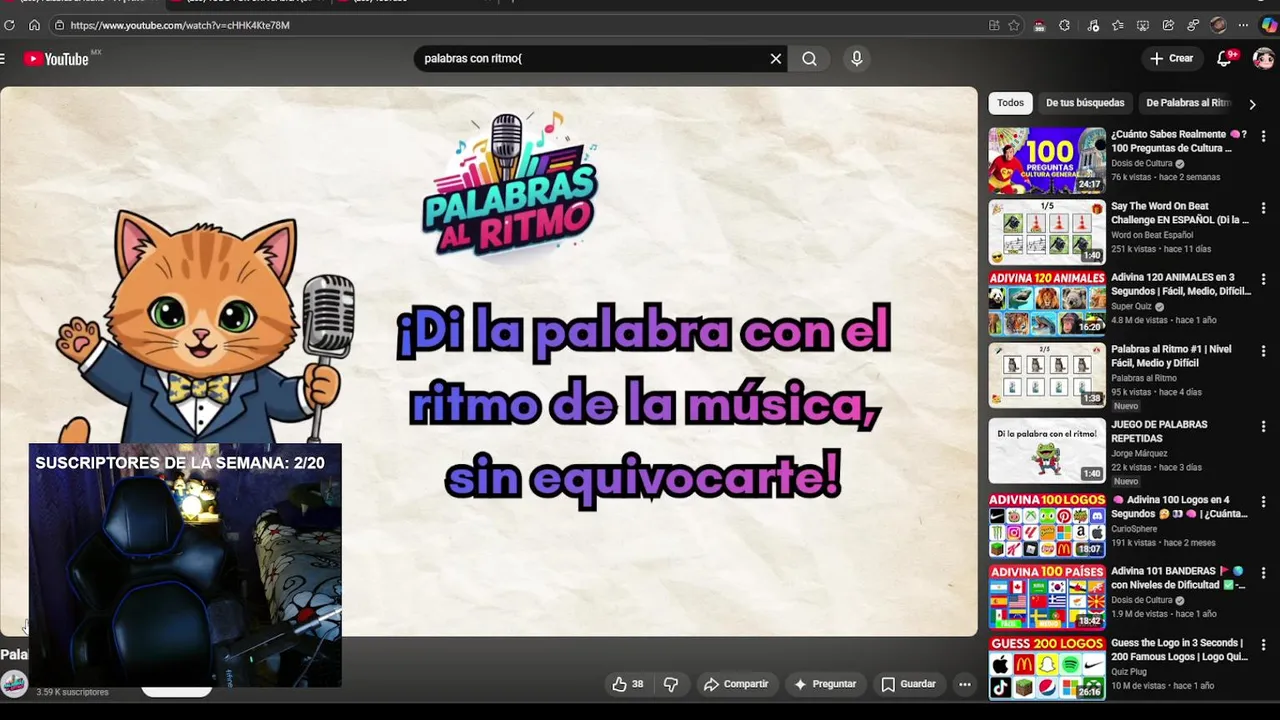Click the Crear button
This screenshot has width=1280, height=720.
(1171, 59)
